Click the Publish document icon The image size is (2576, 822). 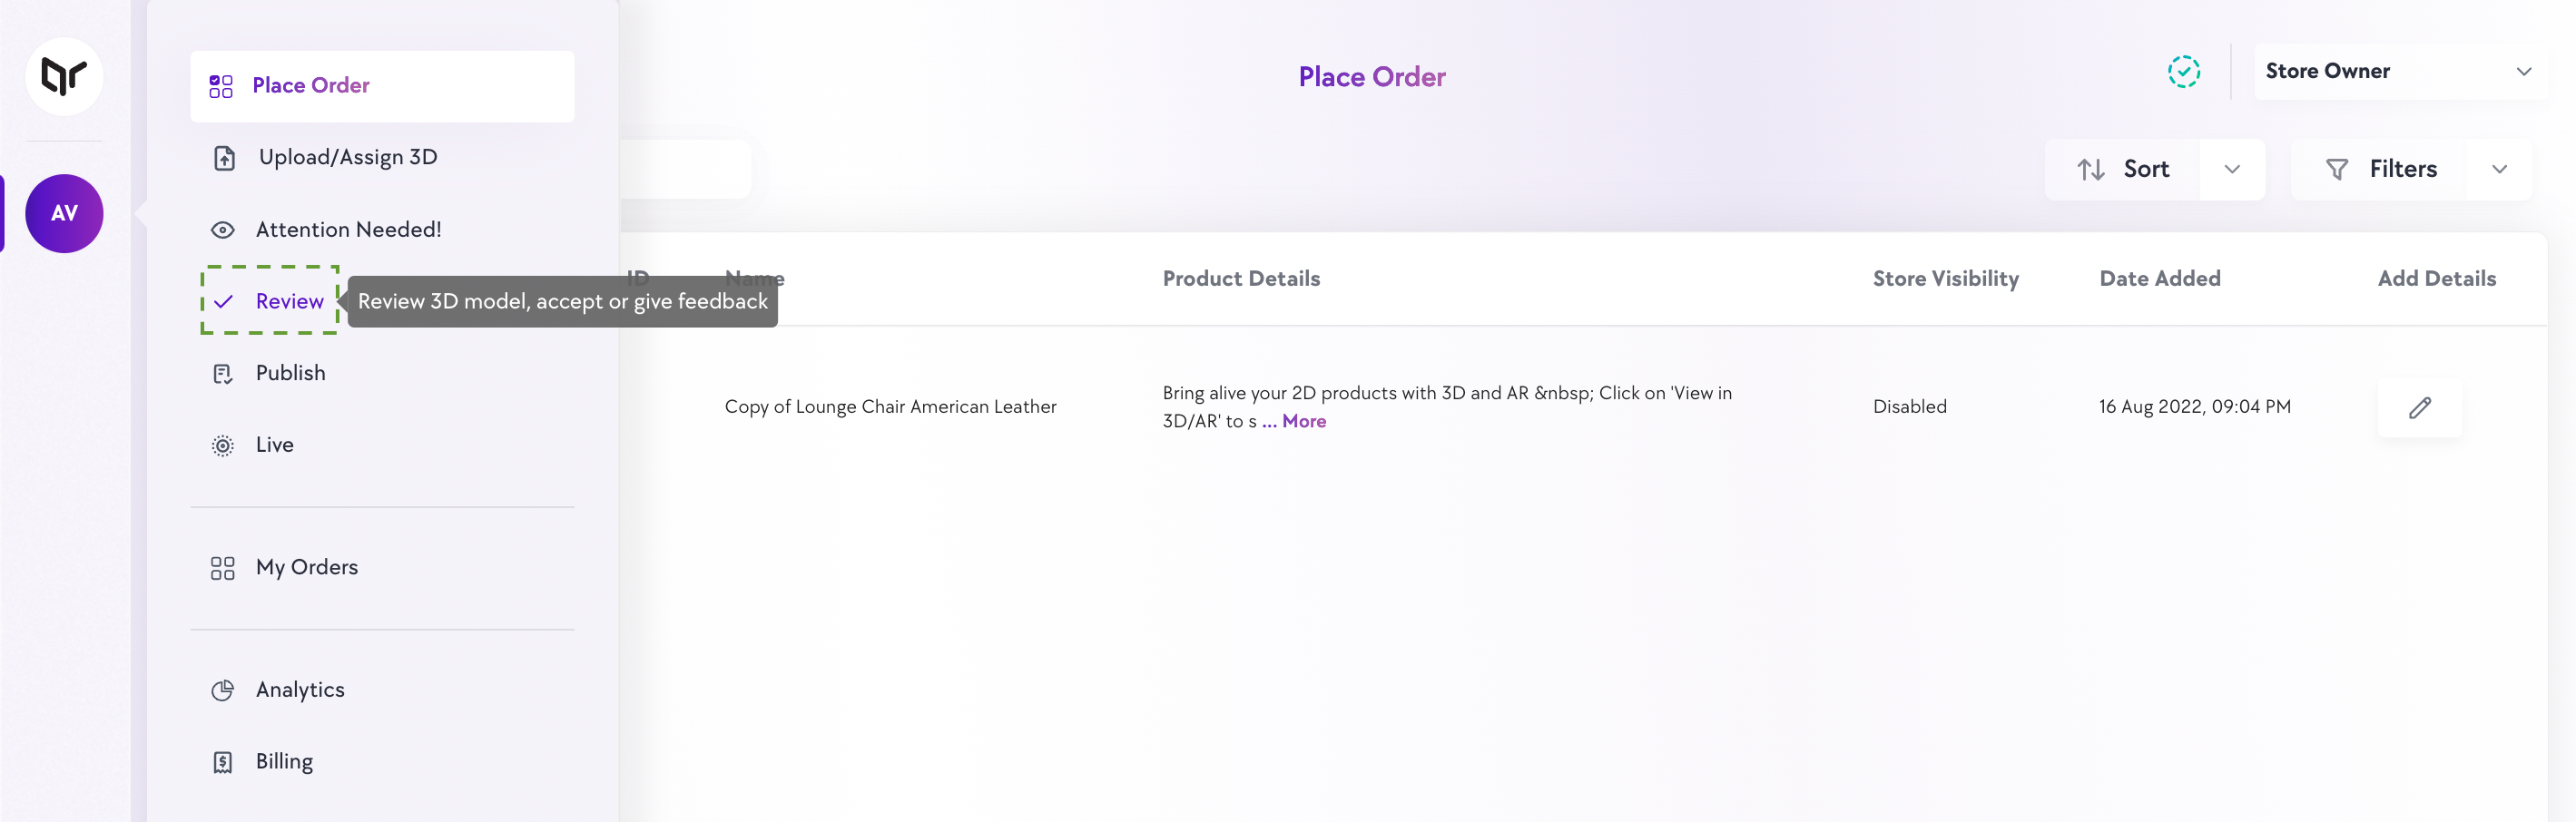(x=223, y=374)
